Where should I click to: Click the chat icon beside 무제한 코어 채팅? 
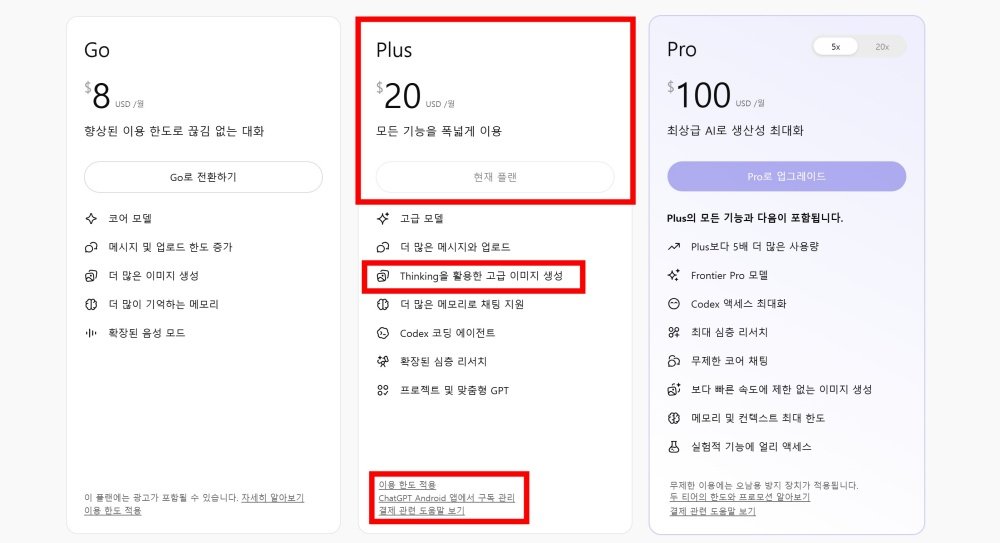(x=673, y=361)
